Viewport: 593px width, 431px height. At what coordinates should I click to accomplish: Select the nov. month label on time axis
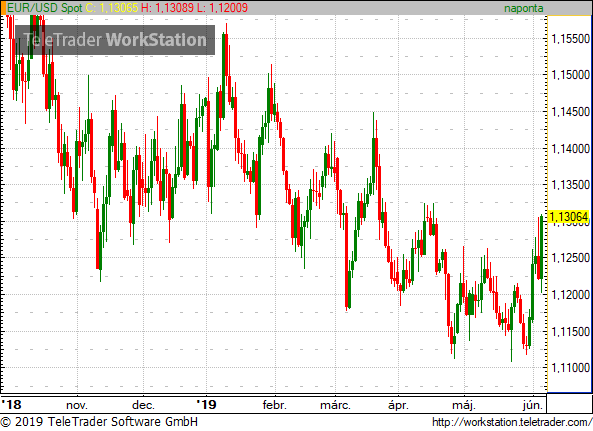pyautogui.click(x=77, y=405)
